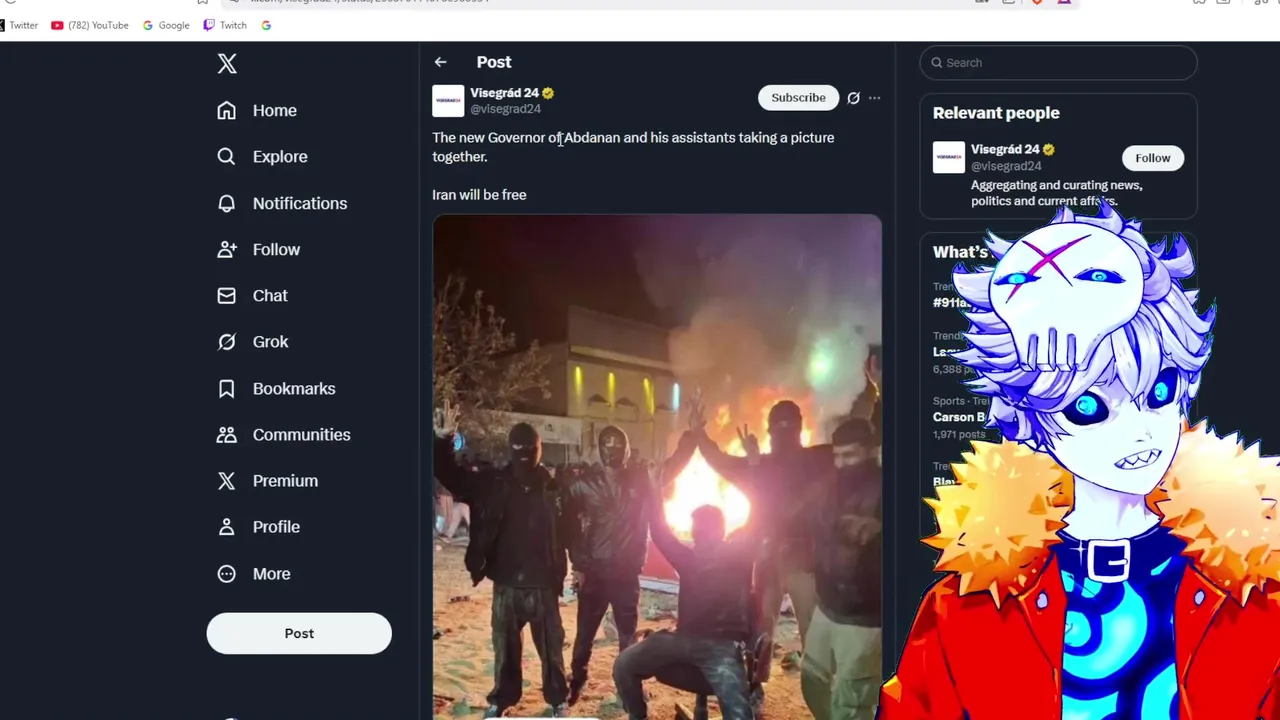Open the Home navigation item

tap(257, 110)
